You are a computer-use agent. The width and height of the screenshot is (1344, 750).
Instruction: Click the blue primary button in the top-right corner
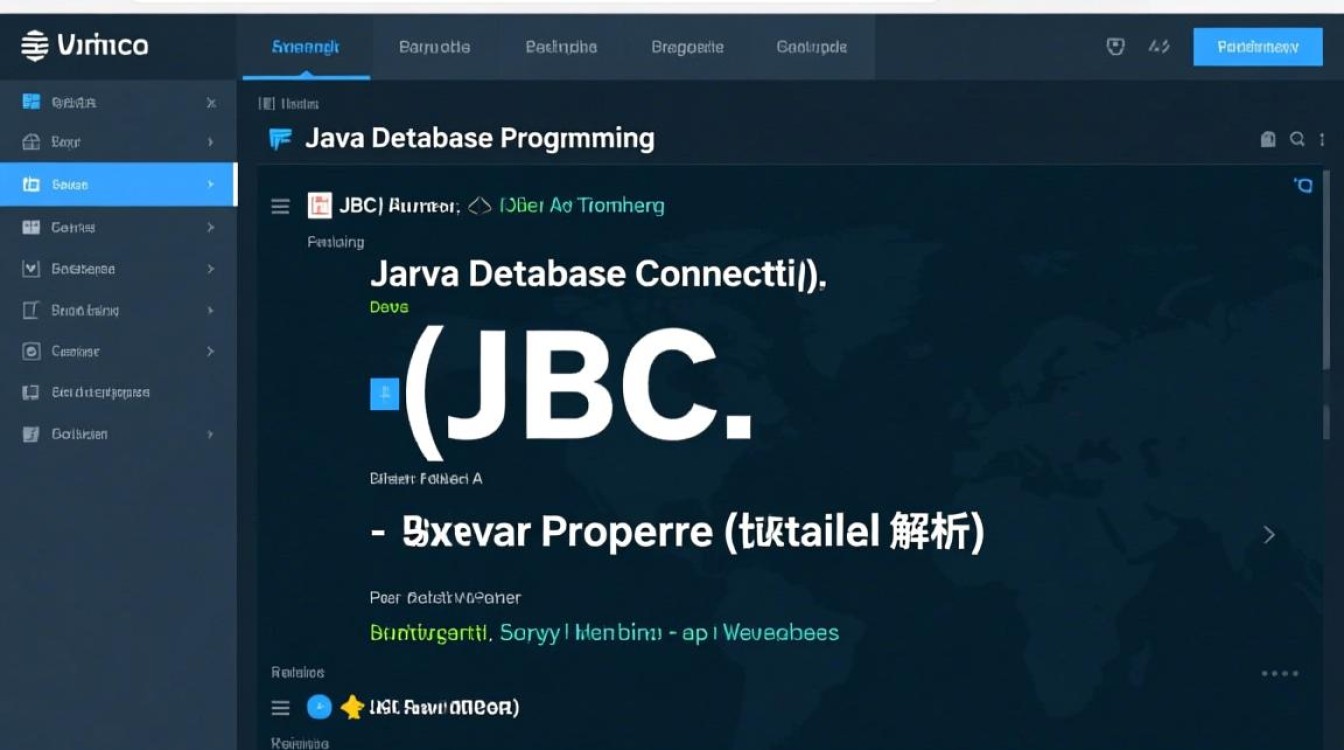point(1257,46)
